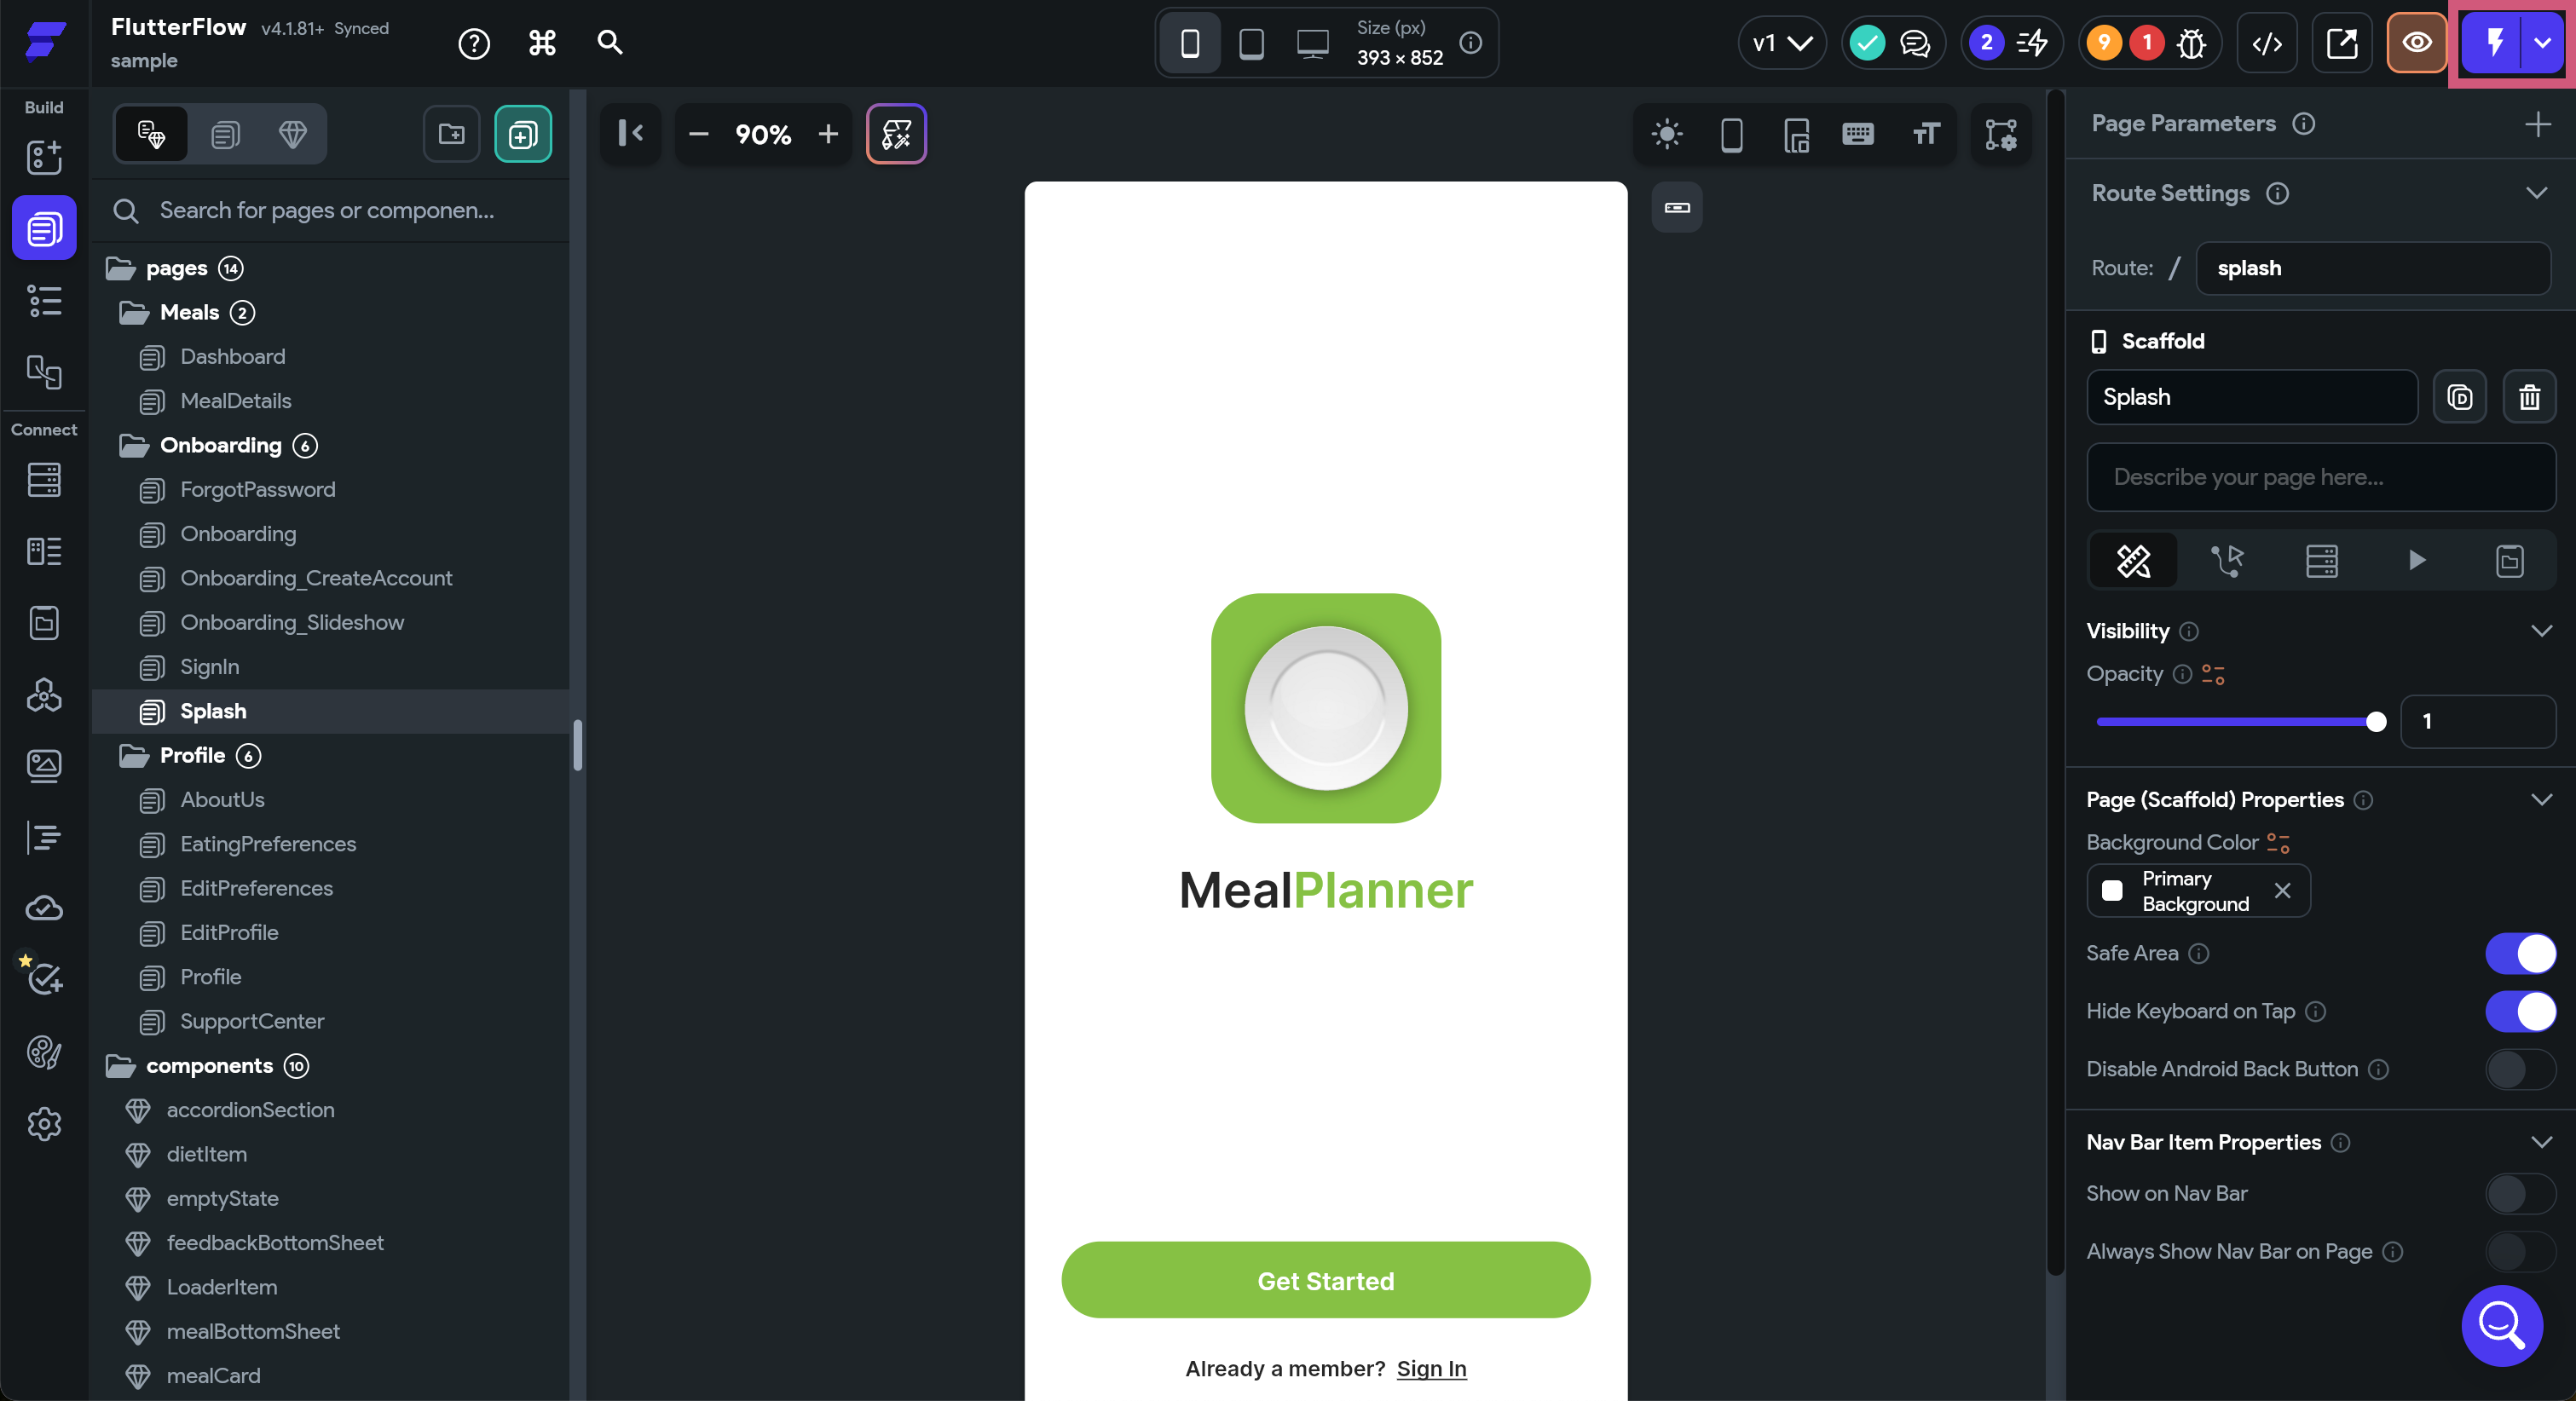Toggle the canvas keyboard display icon

click(1858, 134)
